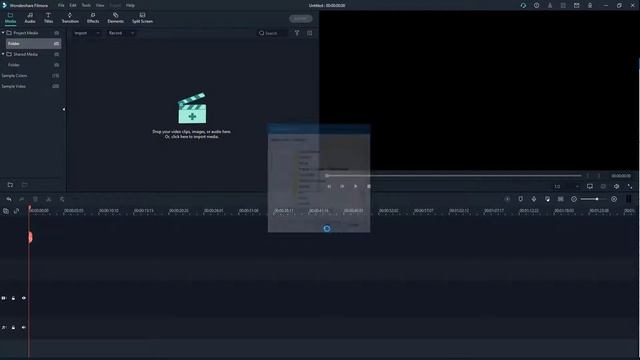Collapse the Project Media tree node
640x360 pixels.
tap(3, 33)
